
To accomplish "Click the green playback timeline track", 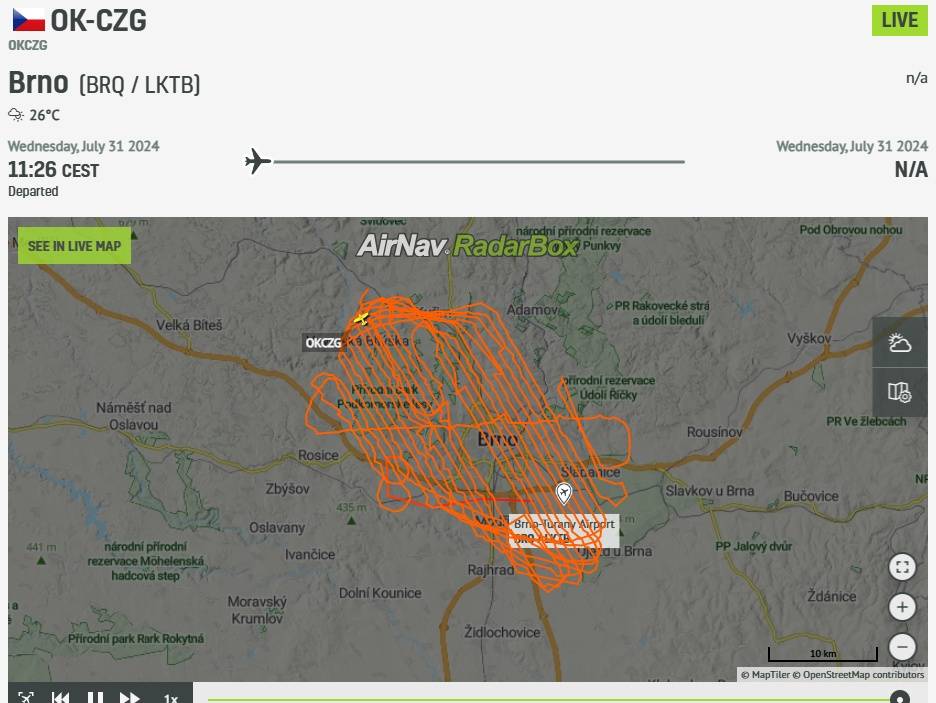I will click(548, 699).
